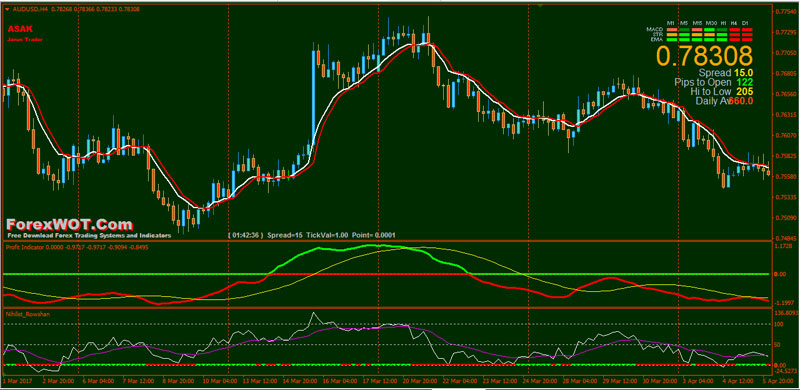This screenshot has width=800, height=390.
Task: Click the M5 timeframe header in the dashboard
Action: pyautogui.click(x=684, y=23)
